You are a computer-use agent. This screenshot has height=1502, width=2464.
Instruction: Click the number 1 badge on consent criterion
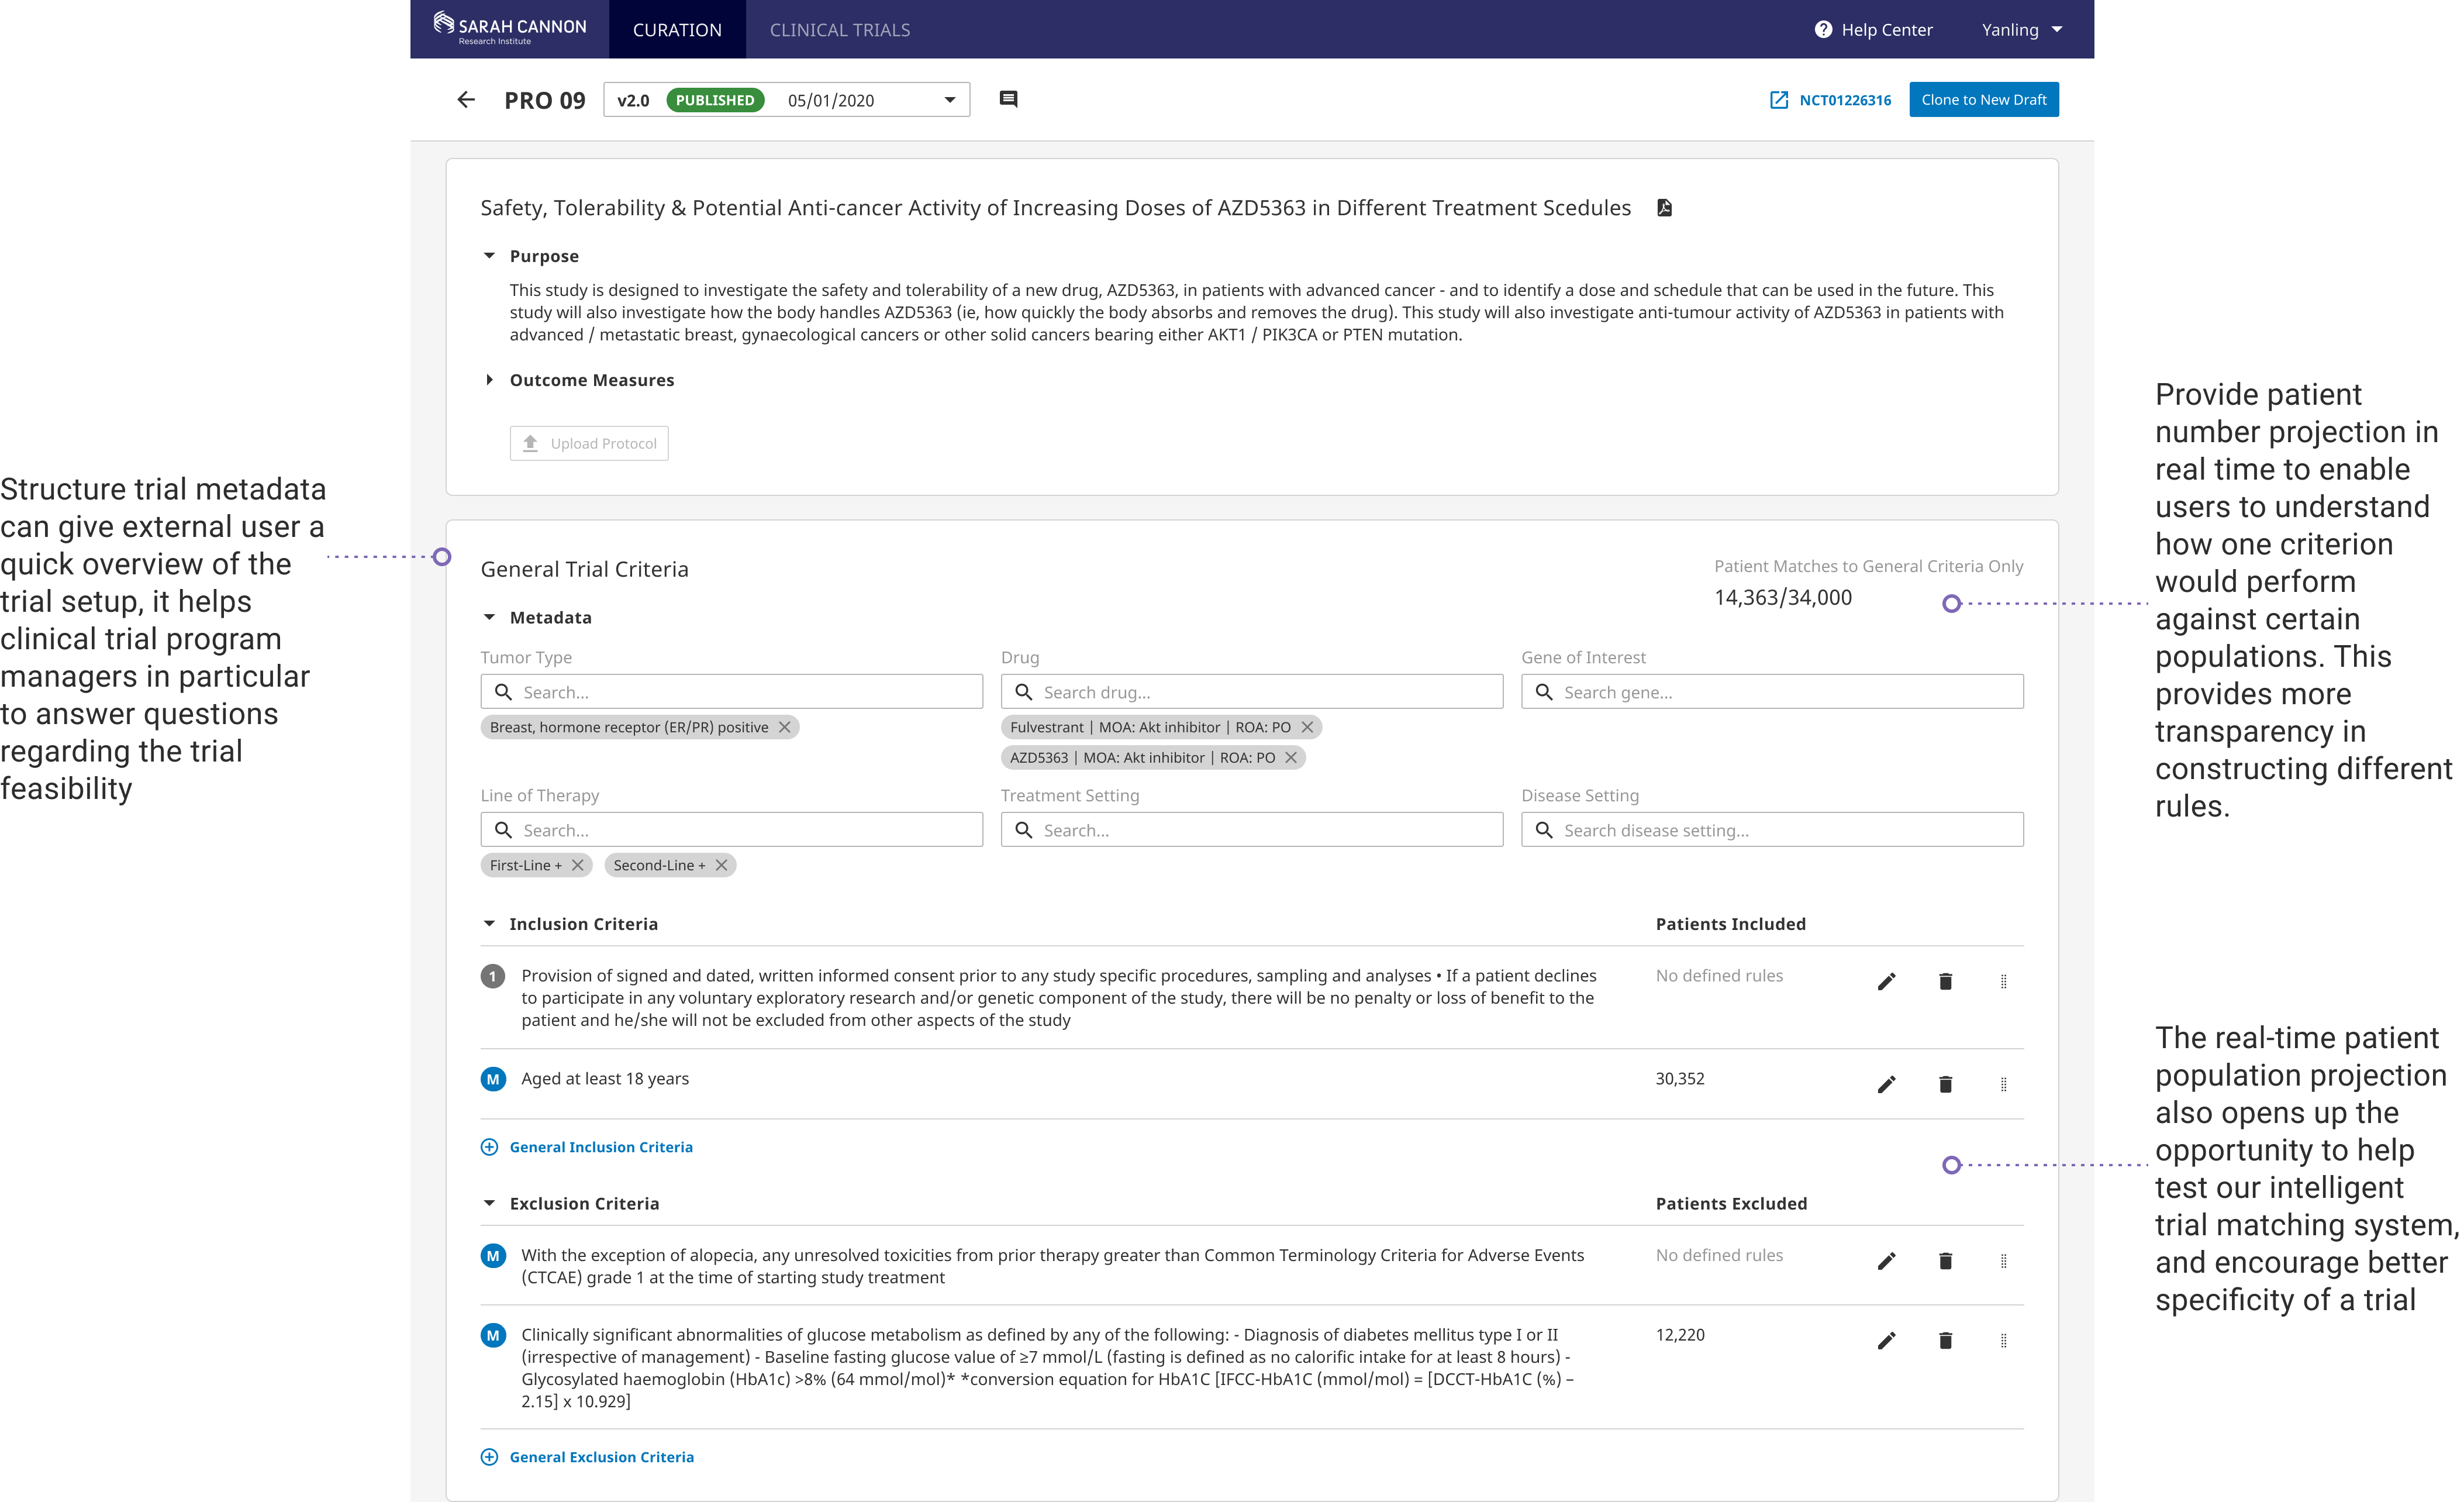point(493,976)
